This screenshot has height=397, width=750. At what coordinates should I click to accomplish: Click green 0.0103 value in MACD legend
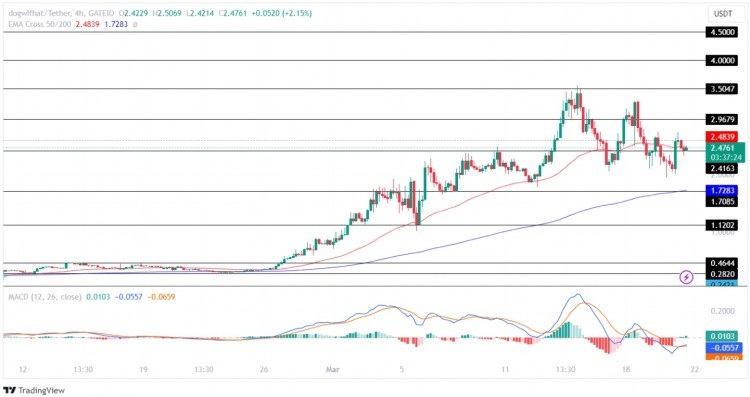coord(98,297)
